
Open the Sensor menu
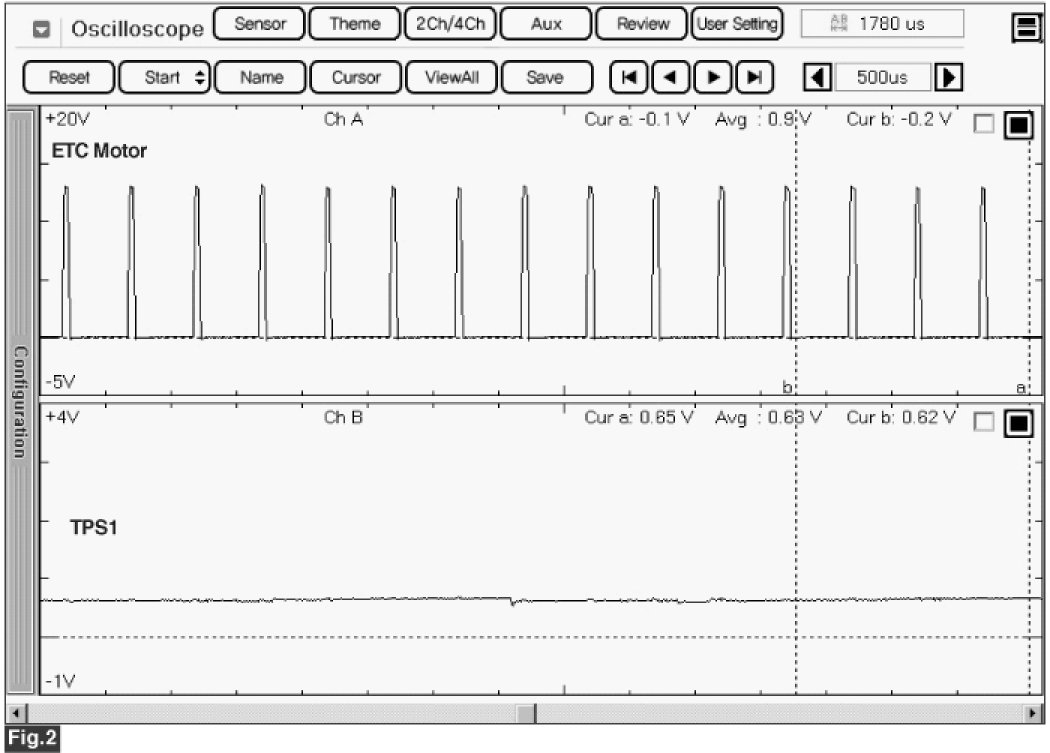click(259, 24)
